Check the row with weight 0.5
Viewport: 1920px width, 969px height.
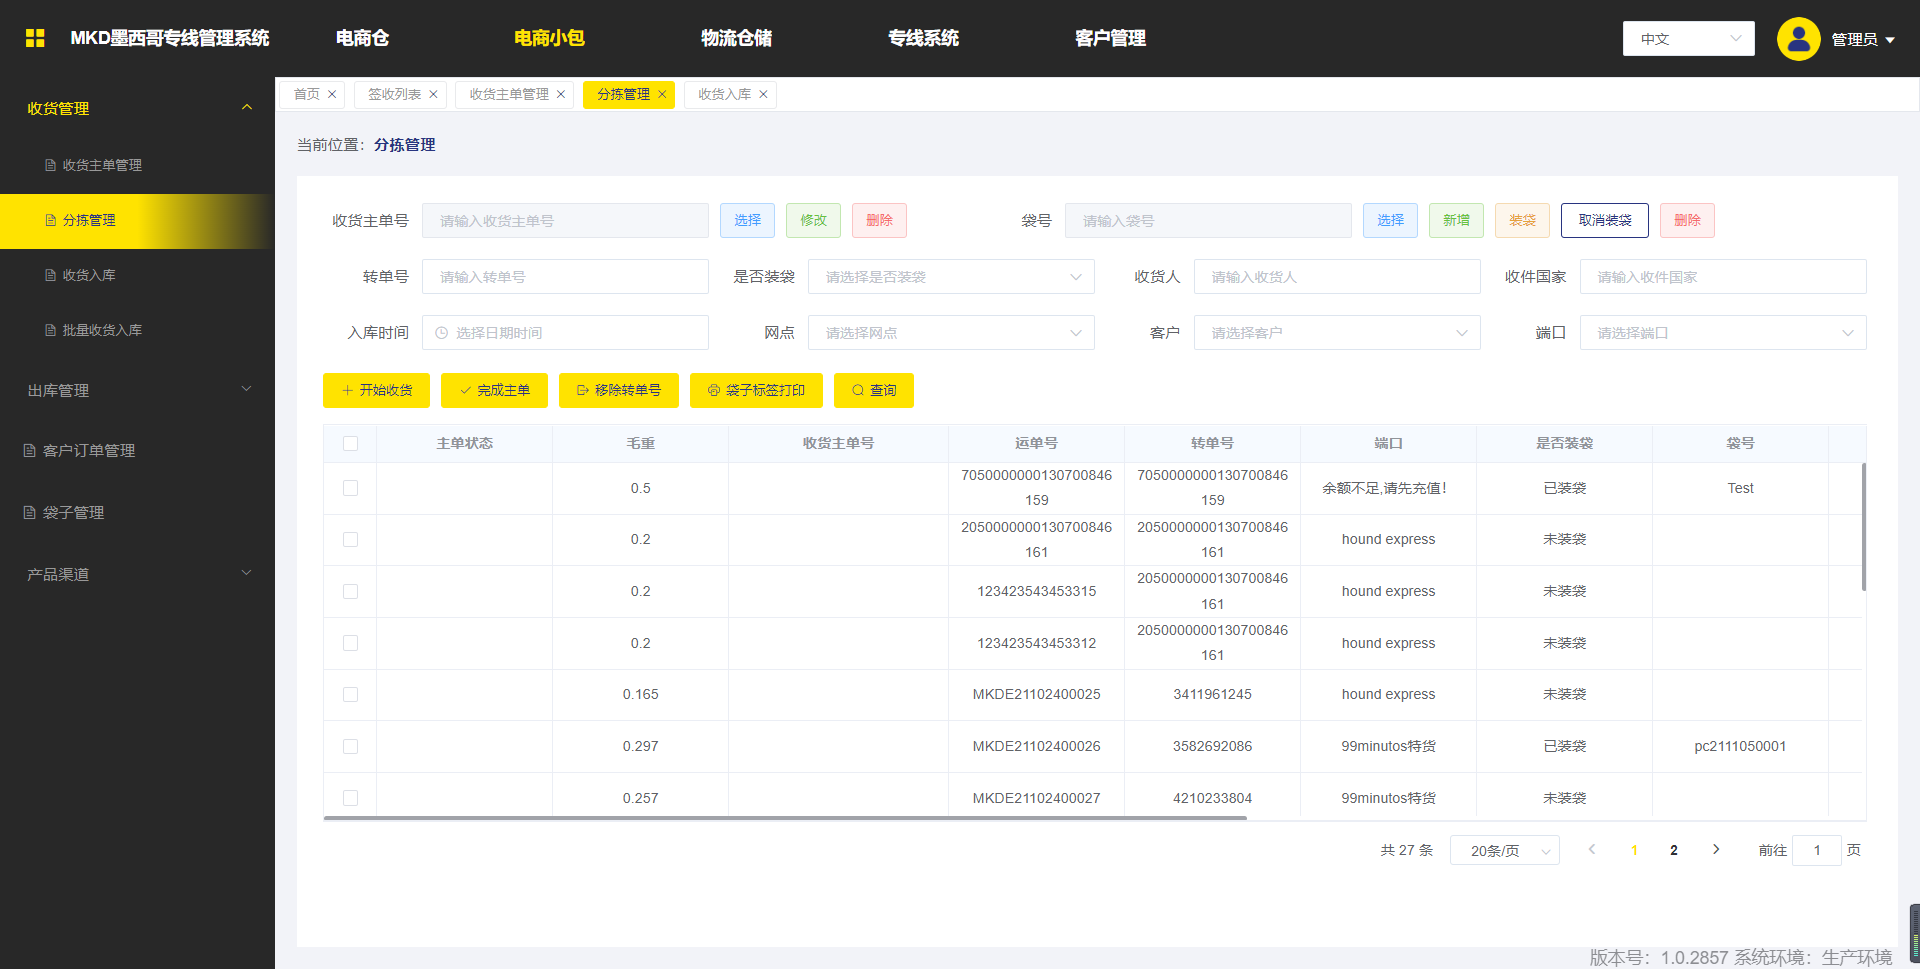(x=350, y=488)
